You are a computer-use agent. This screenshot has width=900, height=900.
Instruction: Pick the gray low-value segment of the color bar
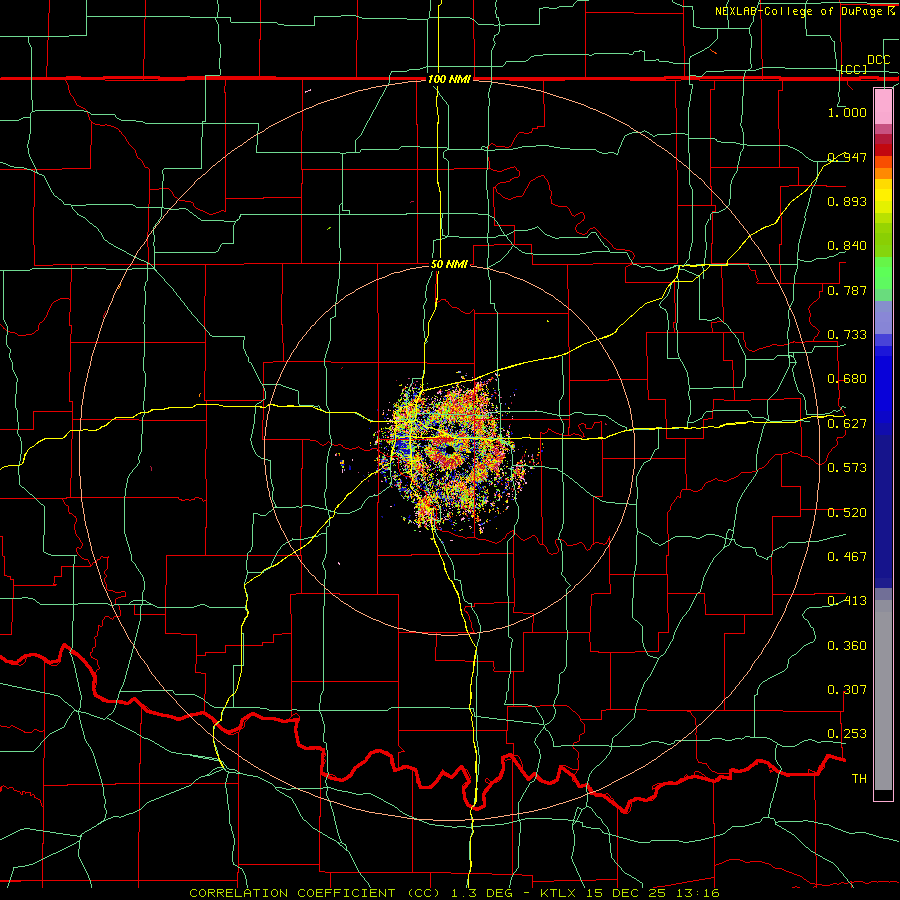click(x=883, y=695)
